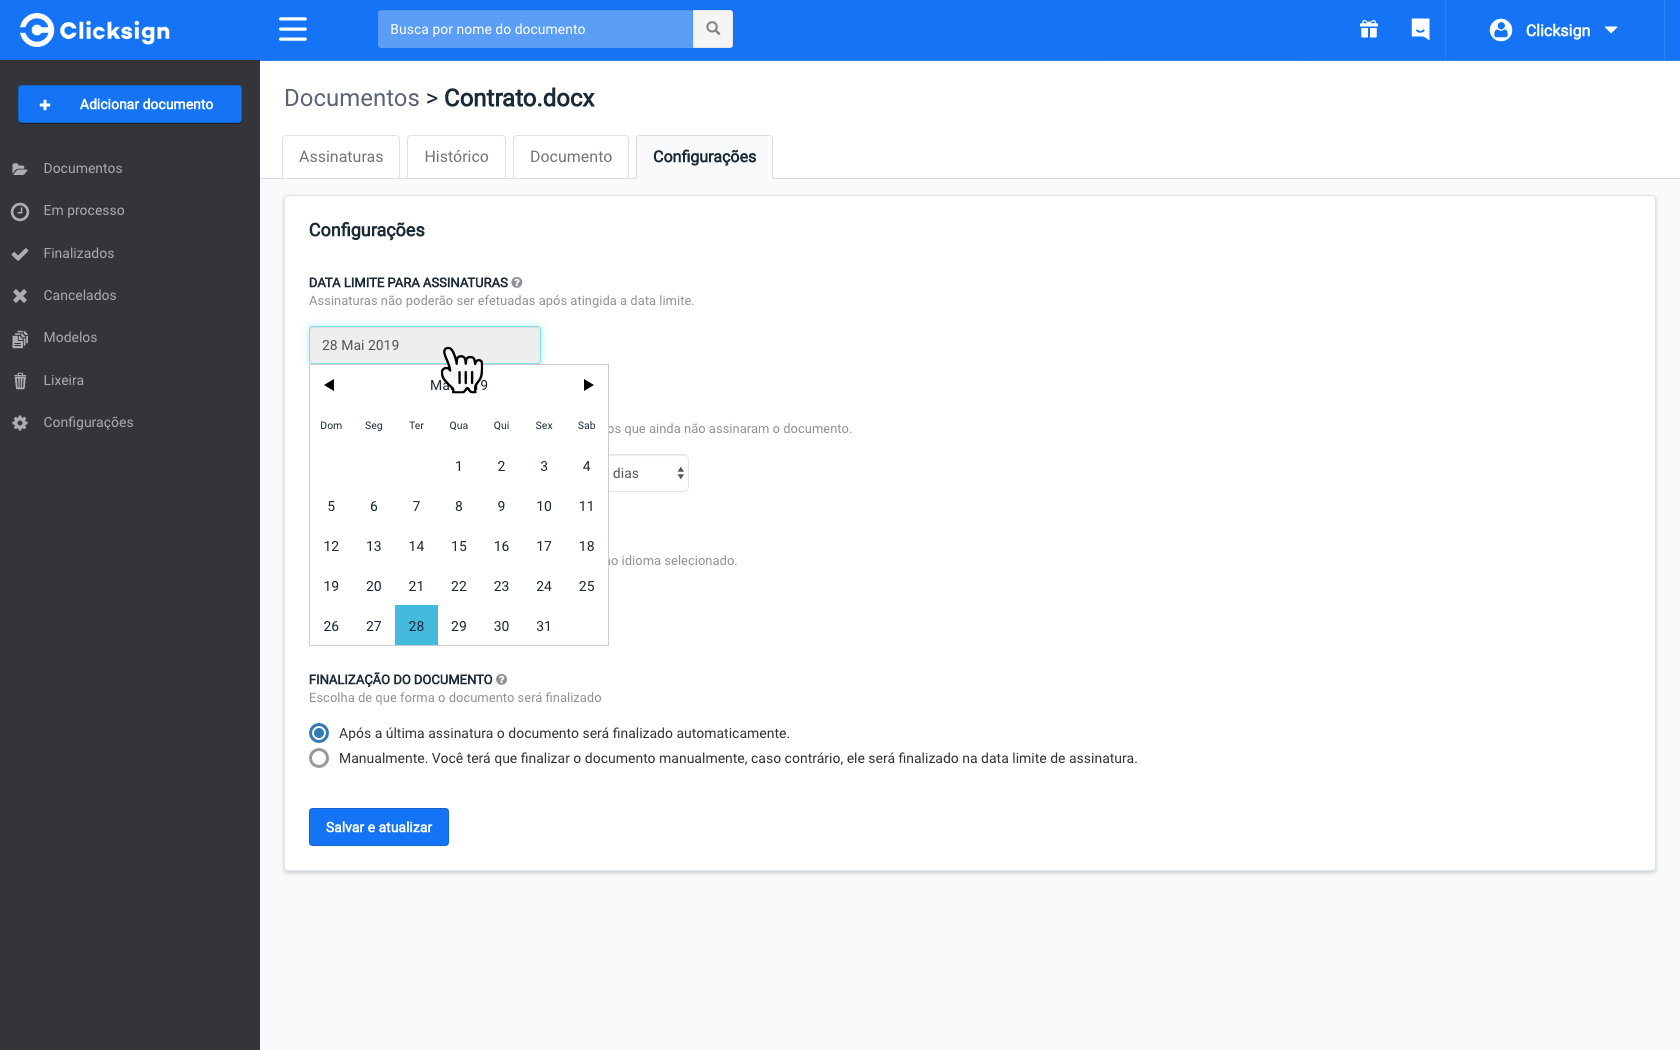Select day 28 in the calendar

416,626
